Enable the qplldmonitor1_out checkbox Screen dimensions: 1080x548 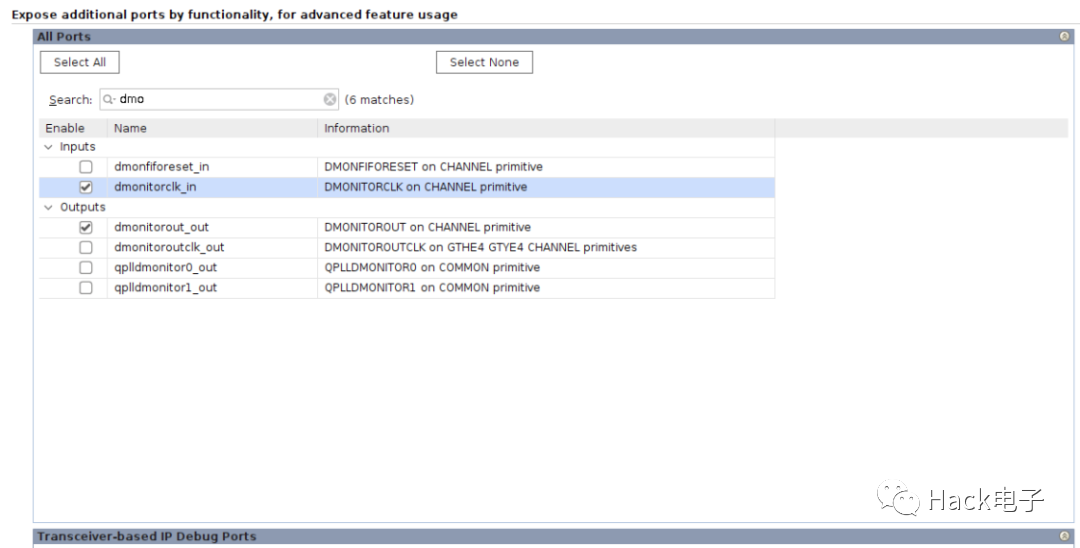(85, 287)
